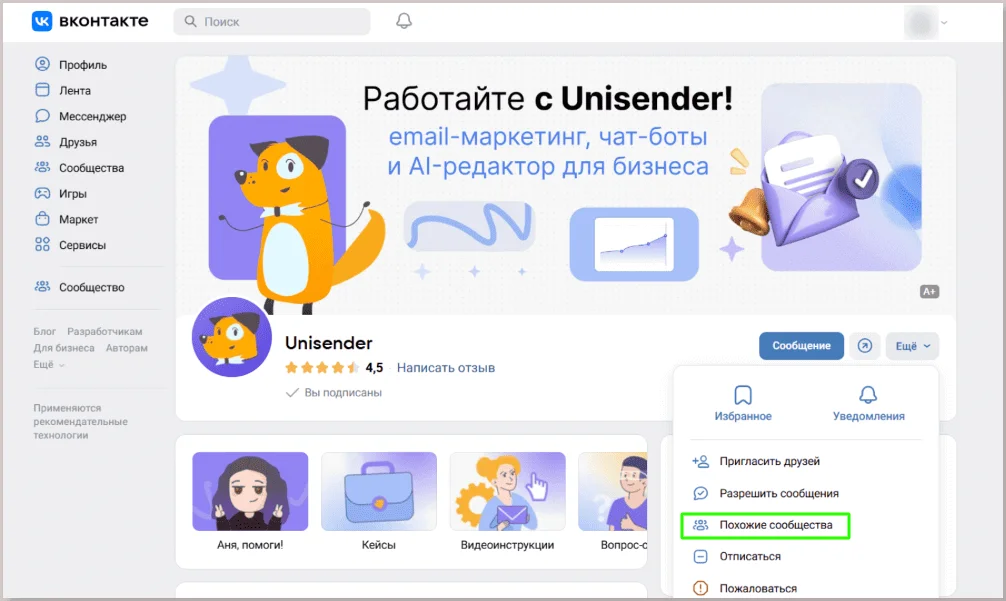Click the Unisender cover banner

(565, 185)
